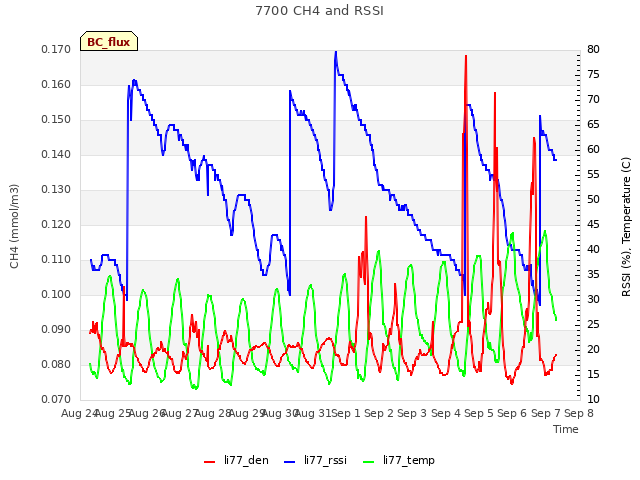This screenshot has height=480, width=640.
Task: Click the chart title 7700 CH4 and RSSI
Action: coord(320,11)
